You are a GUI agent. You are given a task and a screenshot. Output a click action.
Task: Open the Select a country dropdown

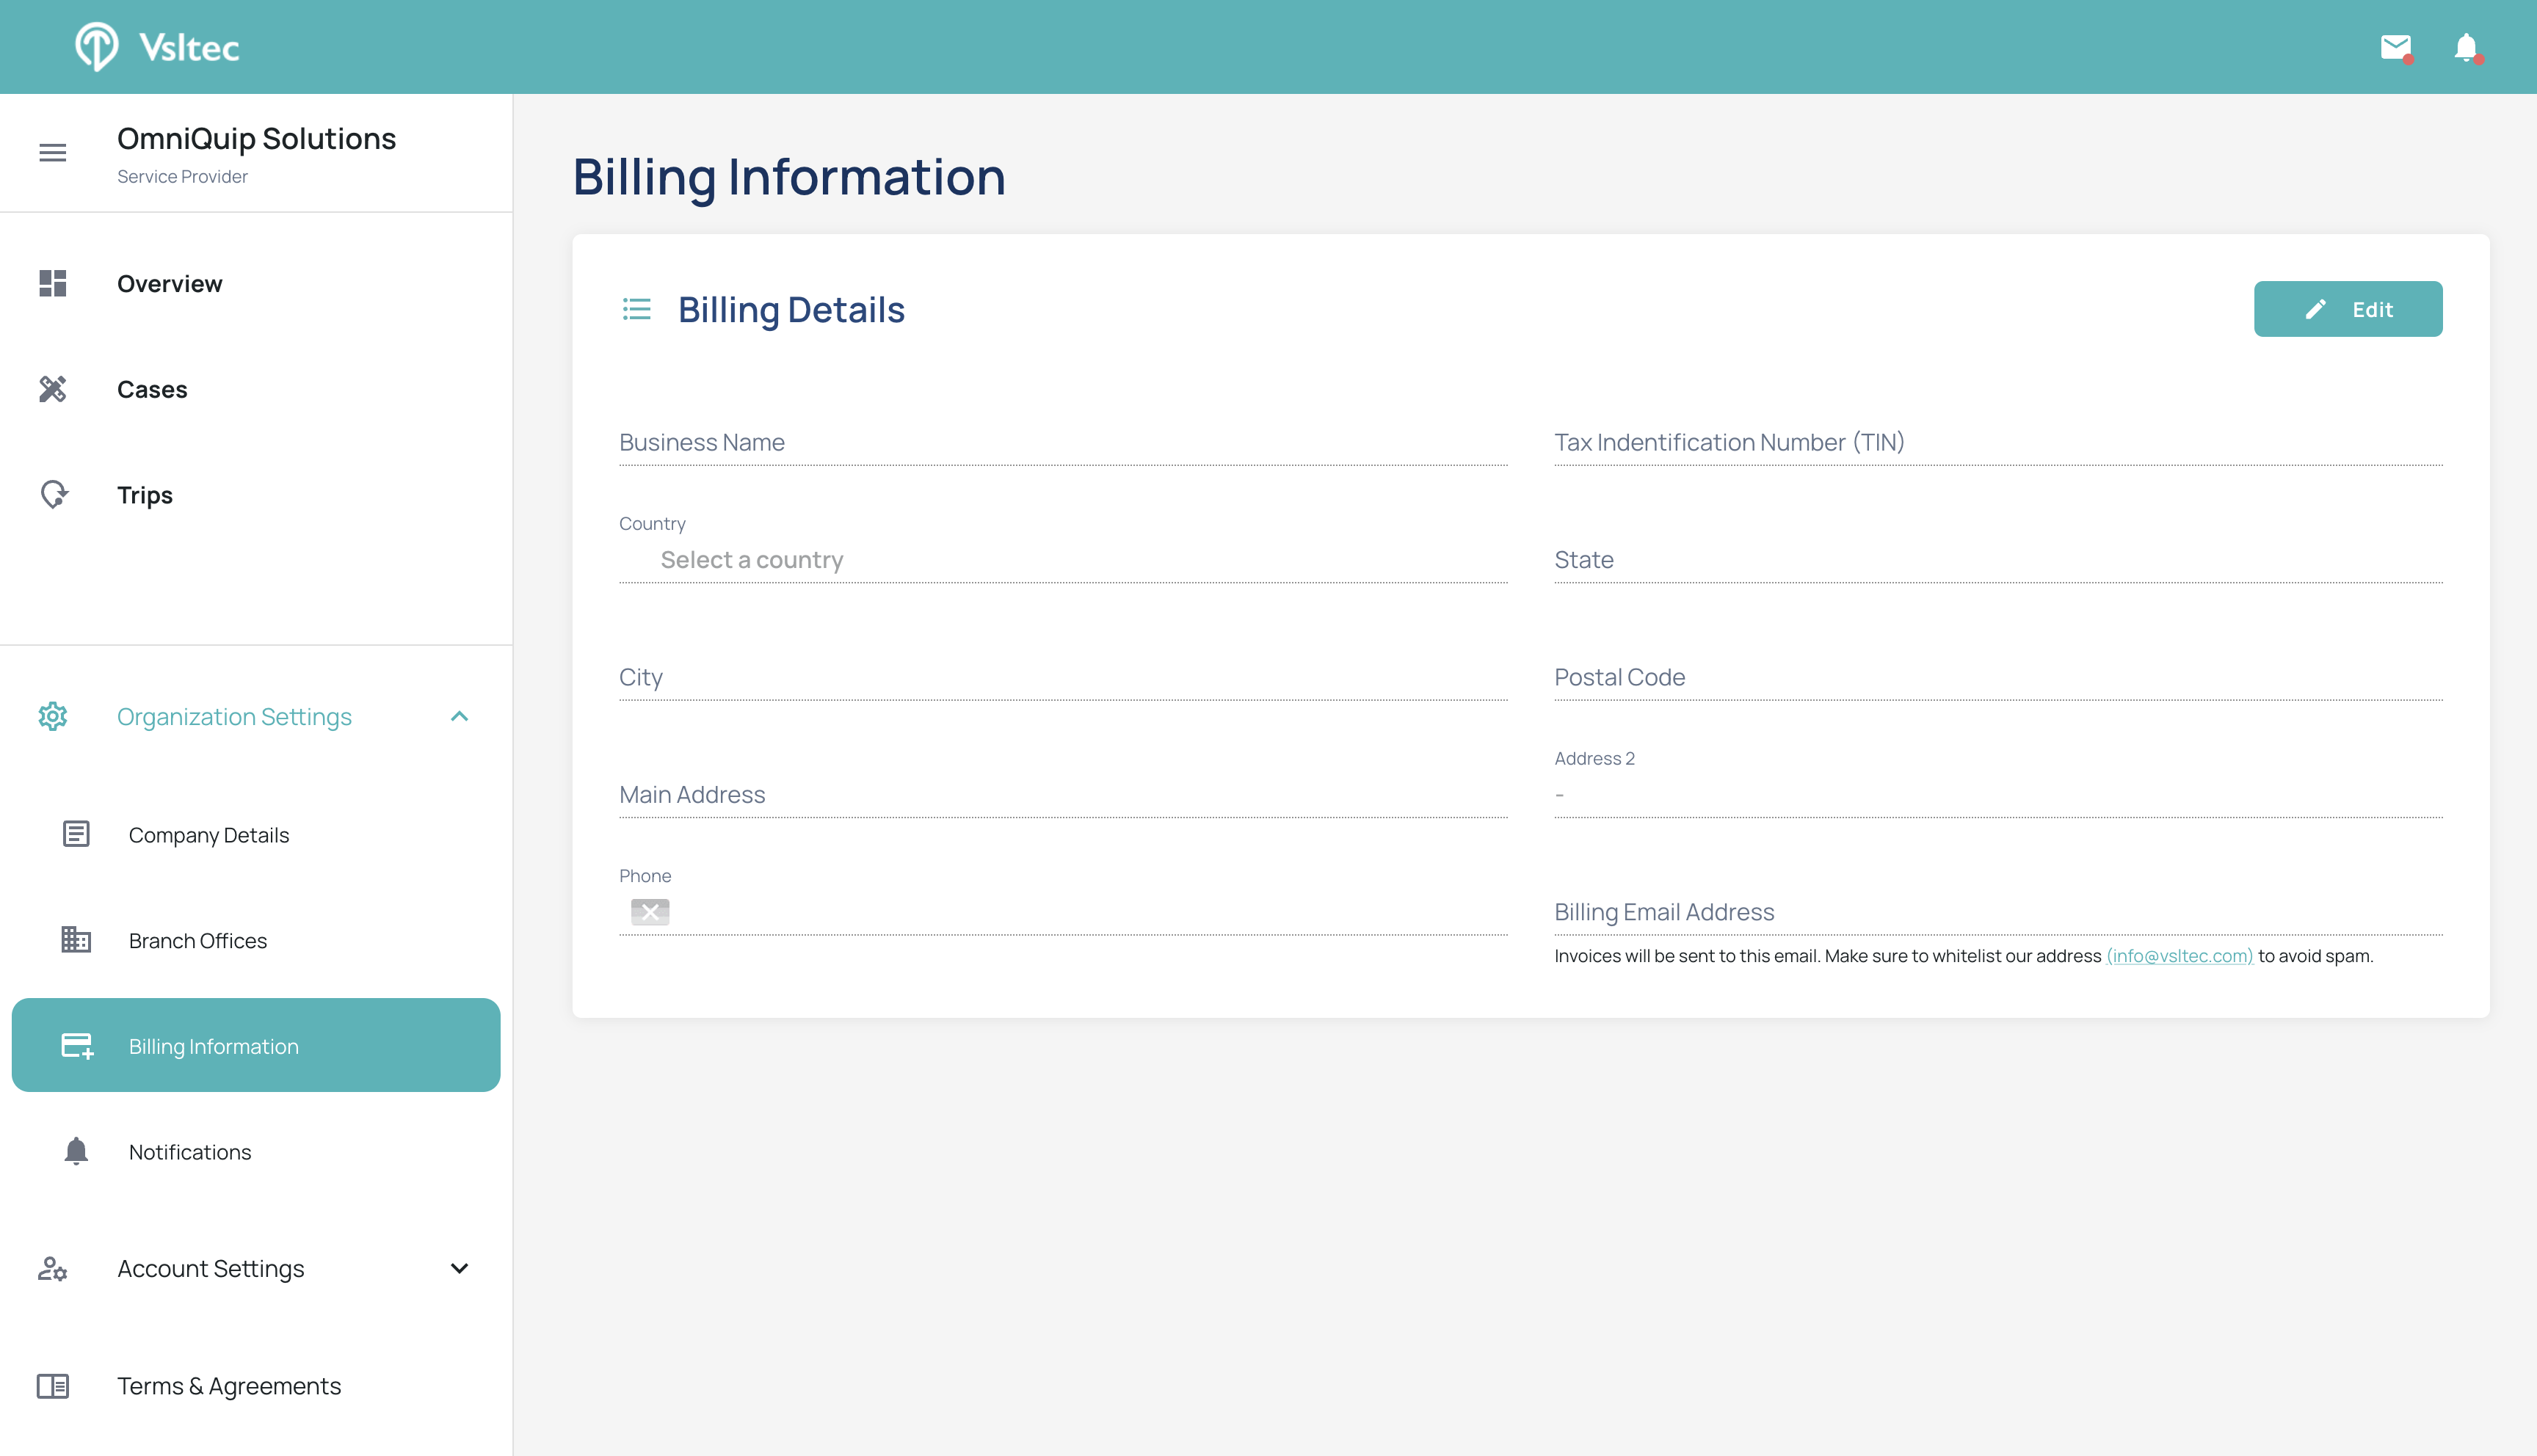(x=1063, y=560)
